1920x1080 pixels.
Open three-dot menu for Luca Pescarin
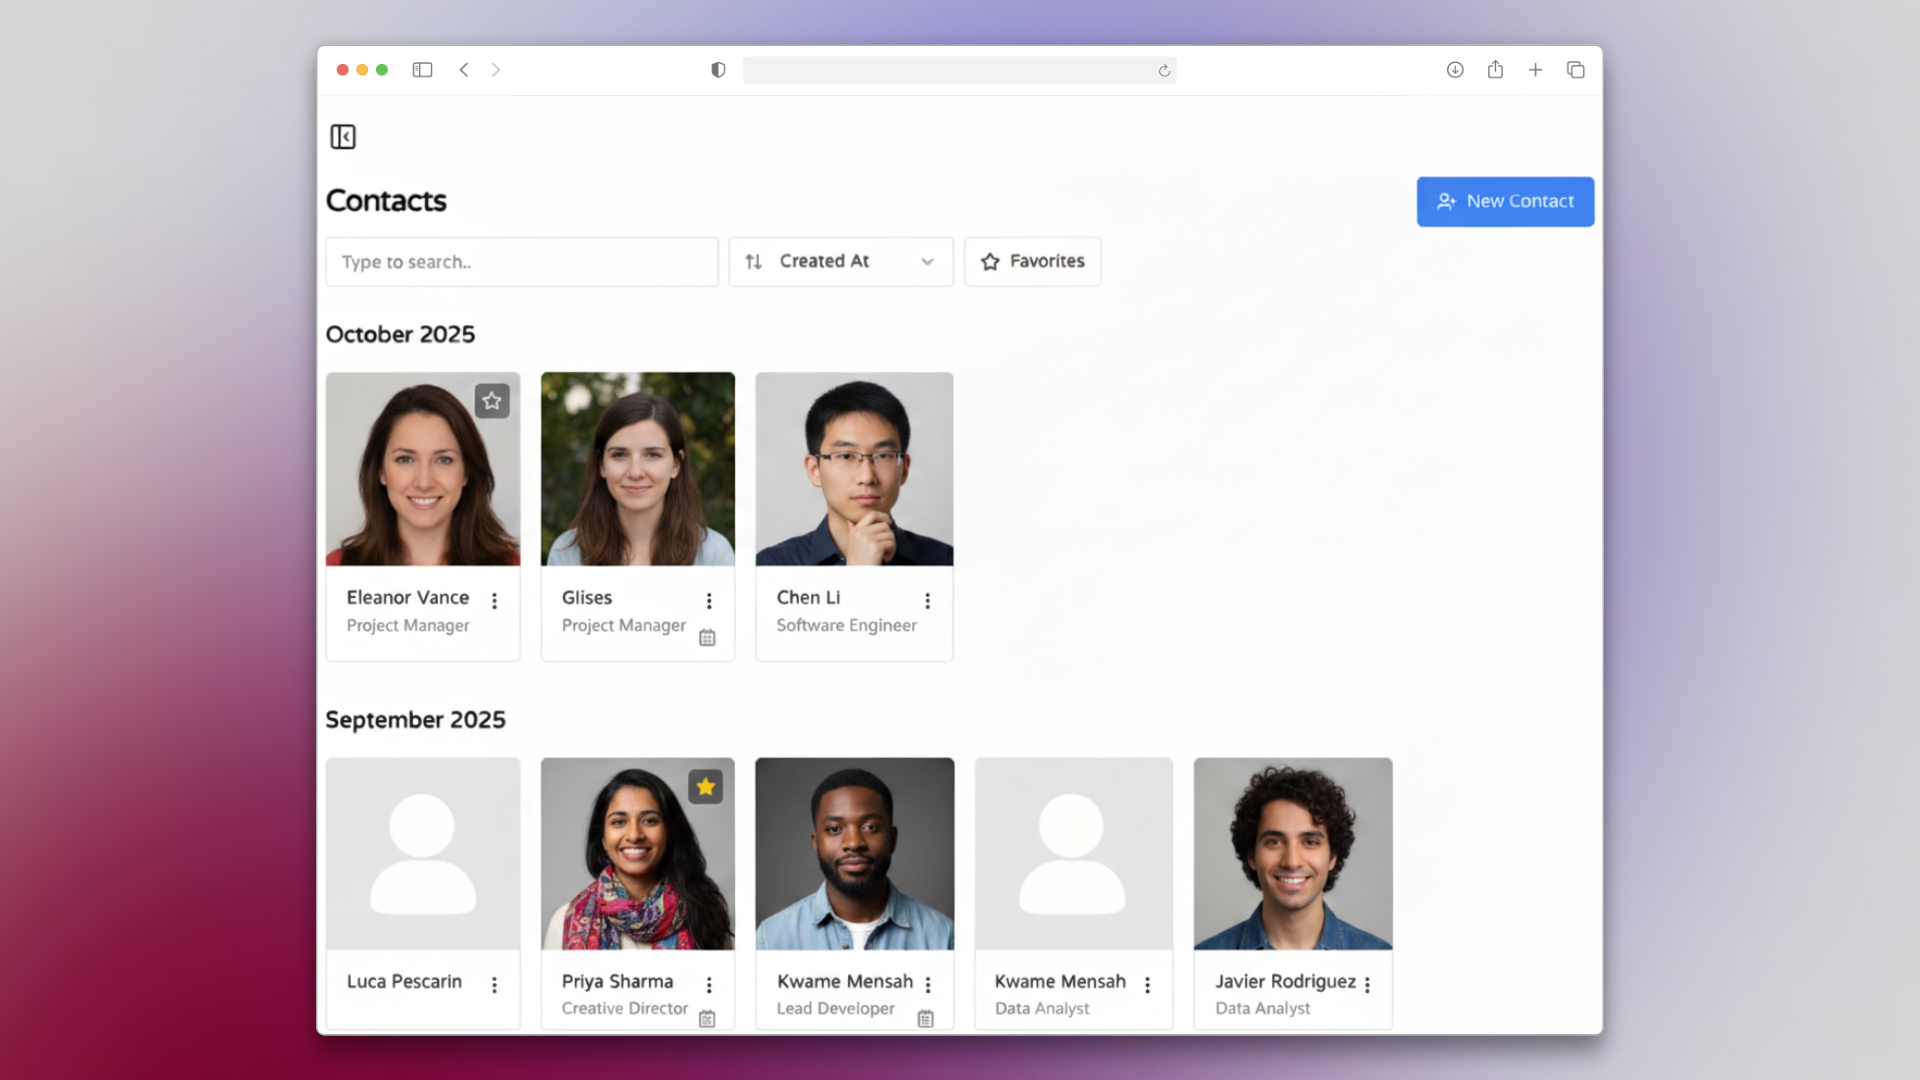coord(494,985)
